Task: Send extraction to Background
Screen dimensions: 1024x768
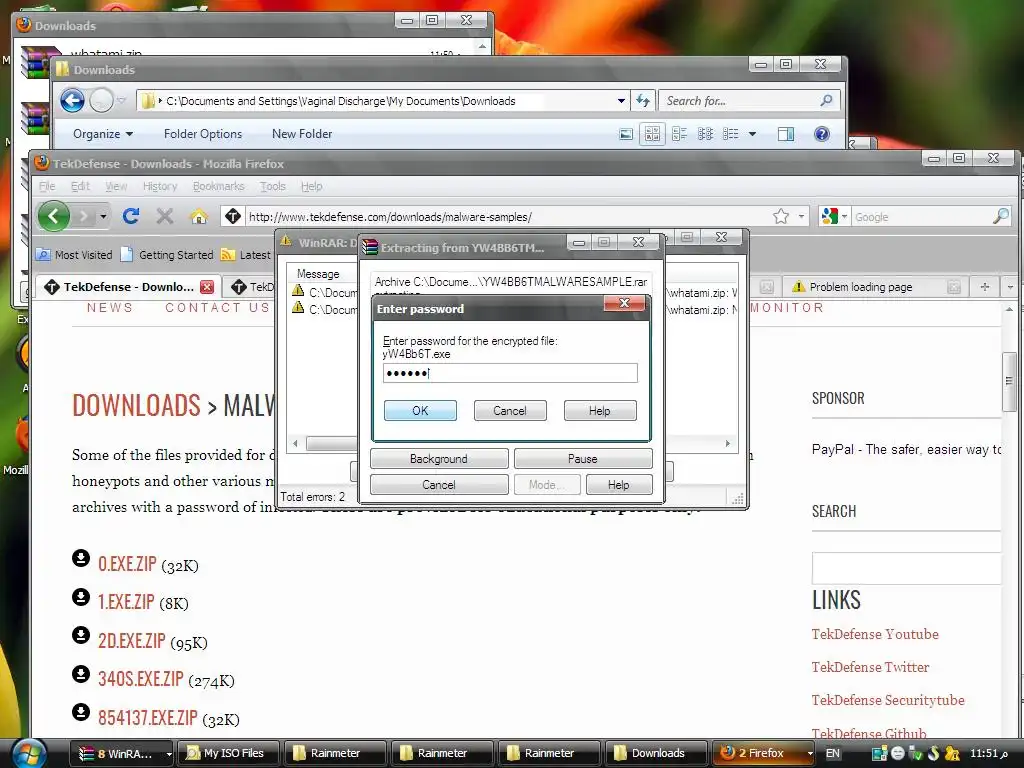Action: click(x=439, y=458)
